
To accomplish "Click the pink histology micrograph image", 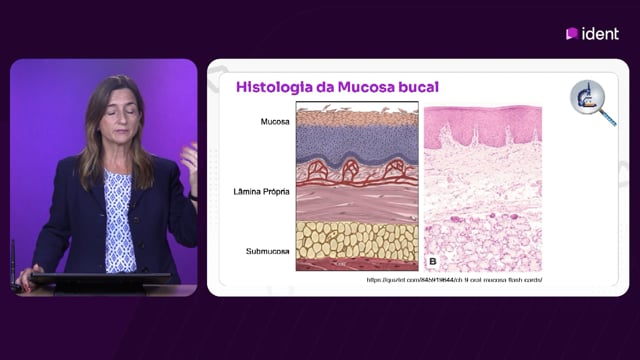I will coord(483,189).
